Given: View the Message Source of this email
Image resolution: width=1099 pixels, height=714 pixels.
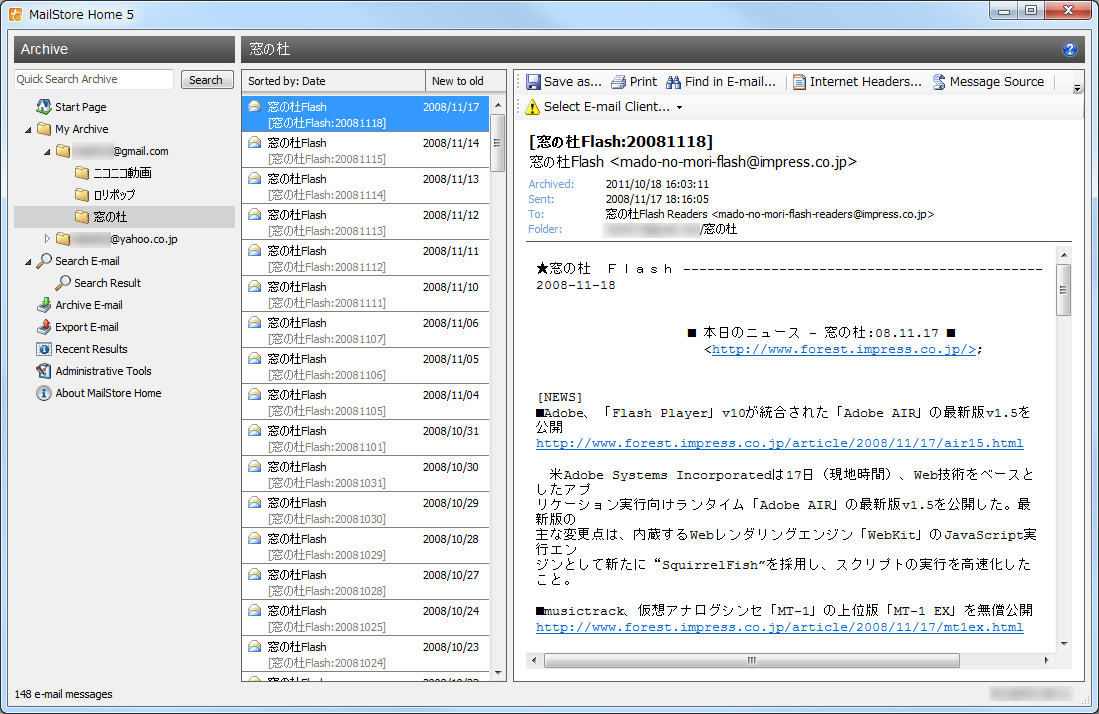Looking at the screenshot, I should pos(989,81).
